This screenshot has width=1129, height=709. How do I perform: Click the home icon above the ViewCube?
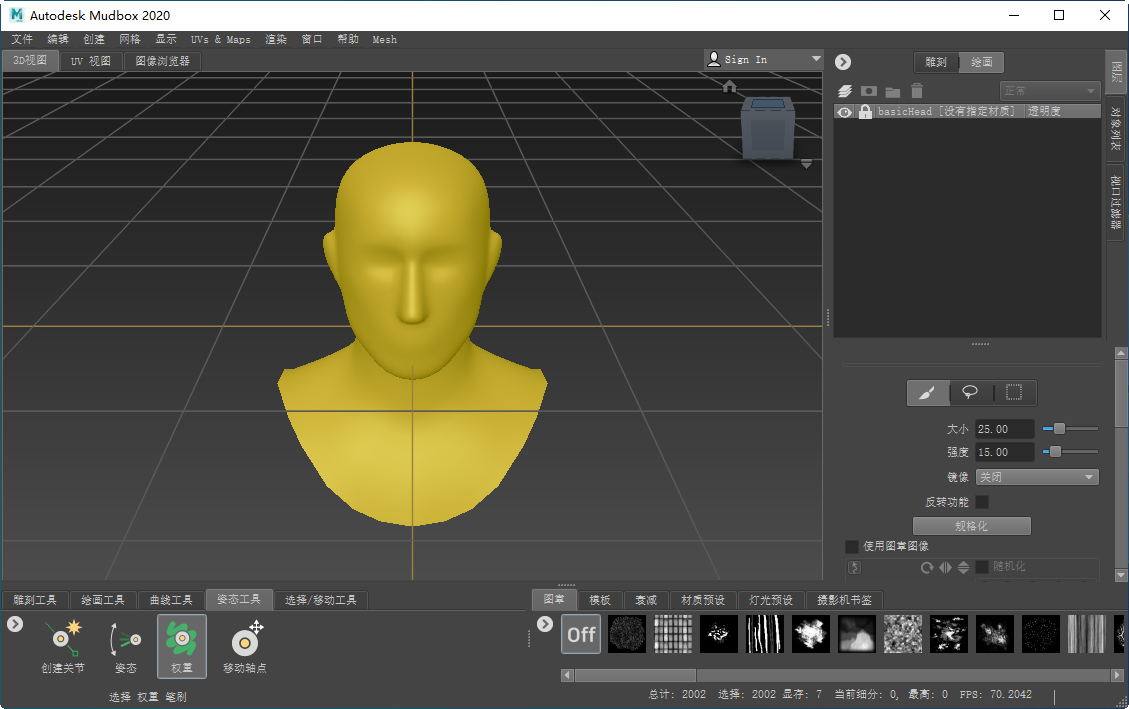point(729,86)
